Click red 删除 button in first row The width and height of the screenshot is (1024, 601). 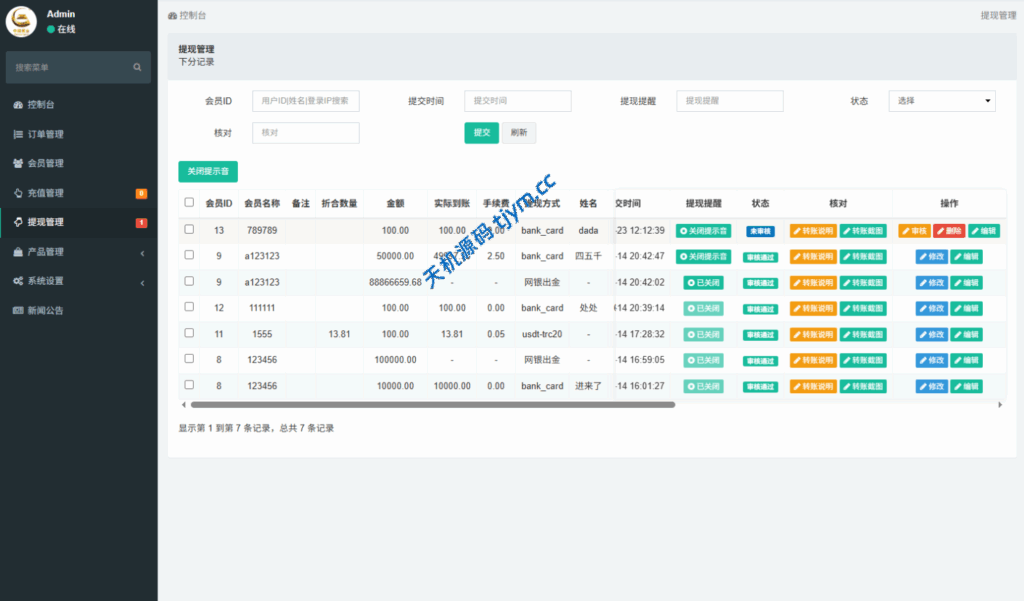(x=949, y=230)
